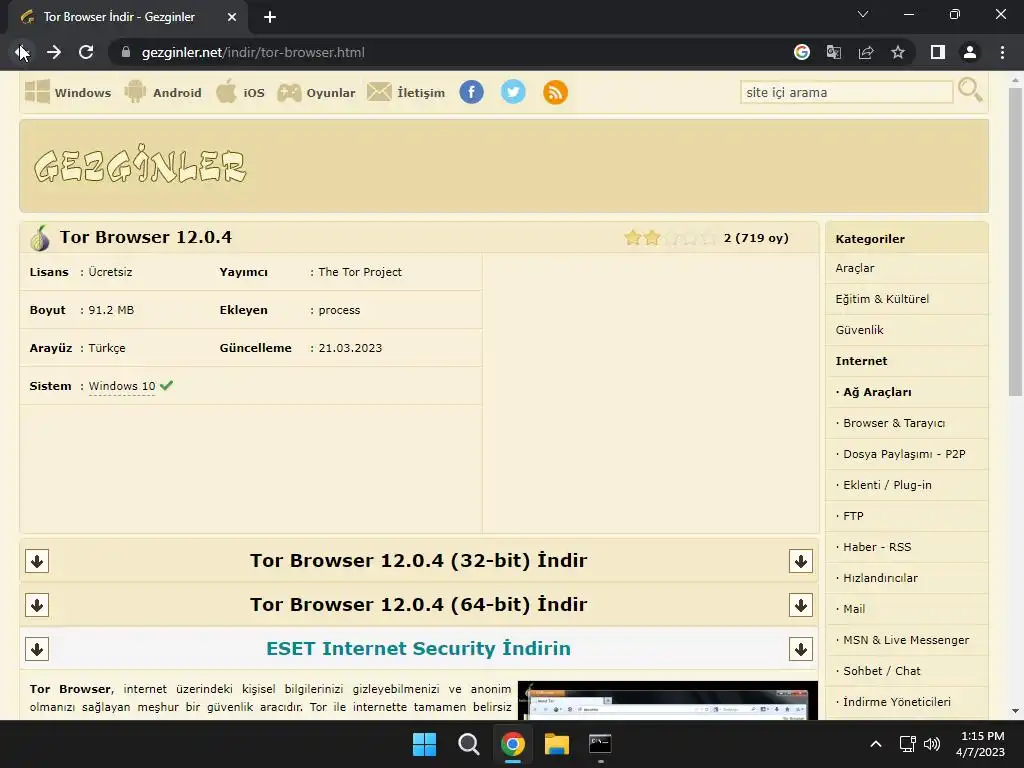1024x768 pixels.
Task: Click left download arrow on 32-bit row
Action: 37,561
